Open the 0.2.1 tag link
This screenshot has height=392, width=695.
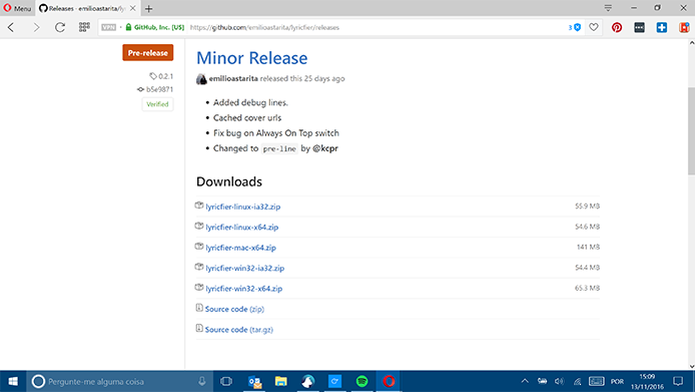pyautogui.click(x=161, y=76)
